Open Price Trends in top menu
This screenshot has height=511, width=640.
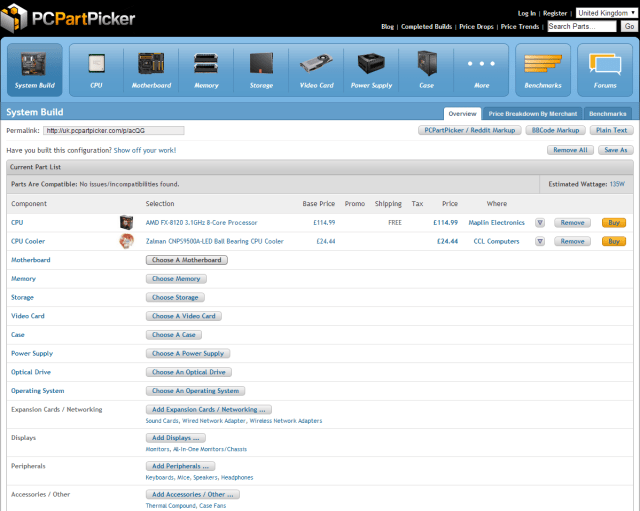pos(520,27)
